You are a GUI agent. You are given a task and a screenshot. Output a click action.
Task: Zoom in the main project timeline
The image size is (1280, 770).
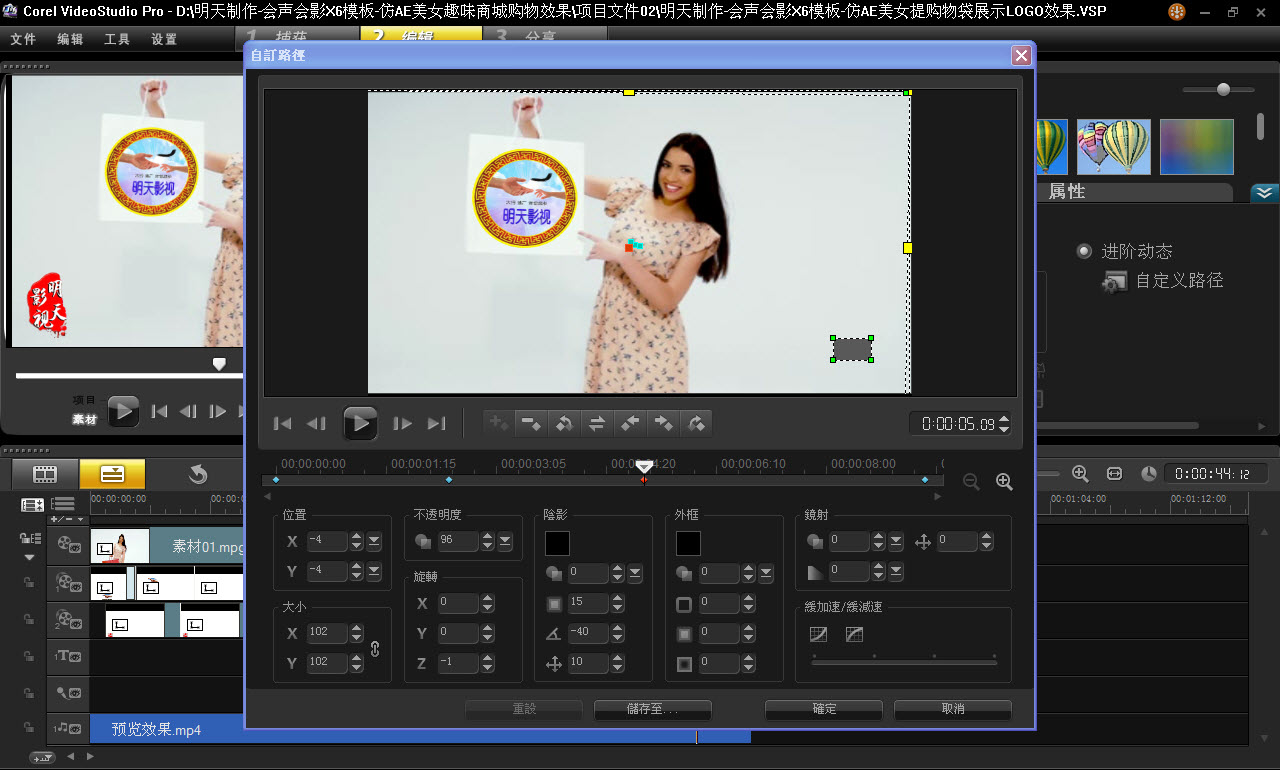tap(1080, 474)
